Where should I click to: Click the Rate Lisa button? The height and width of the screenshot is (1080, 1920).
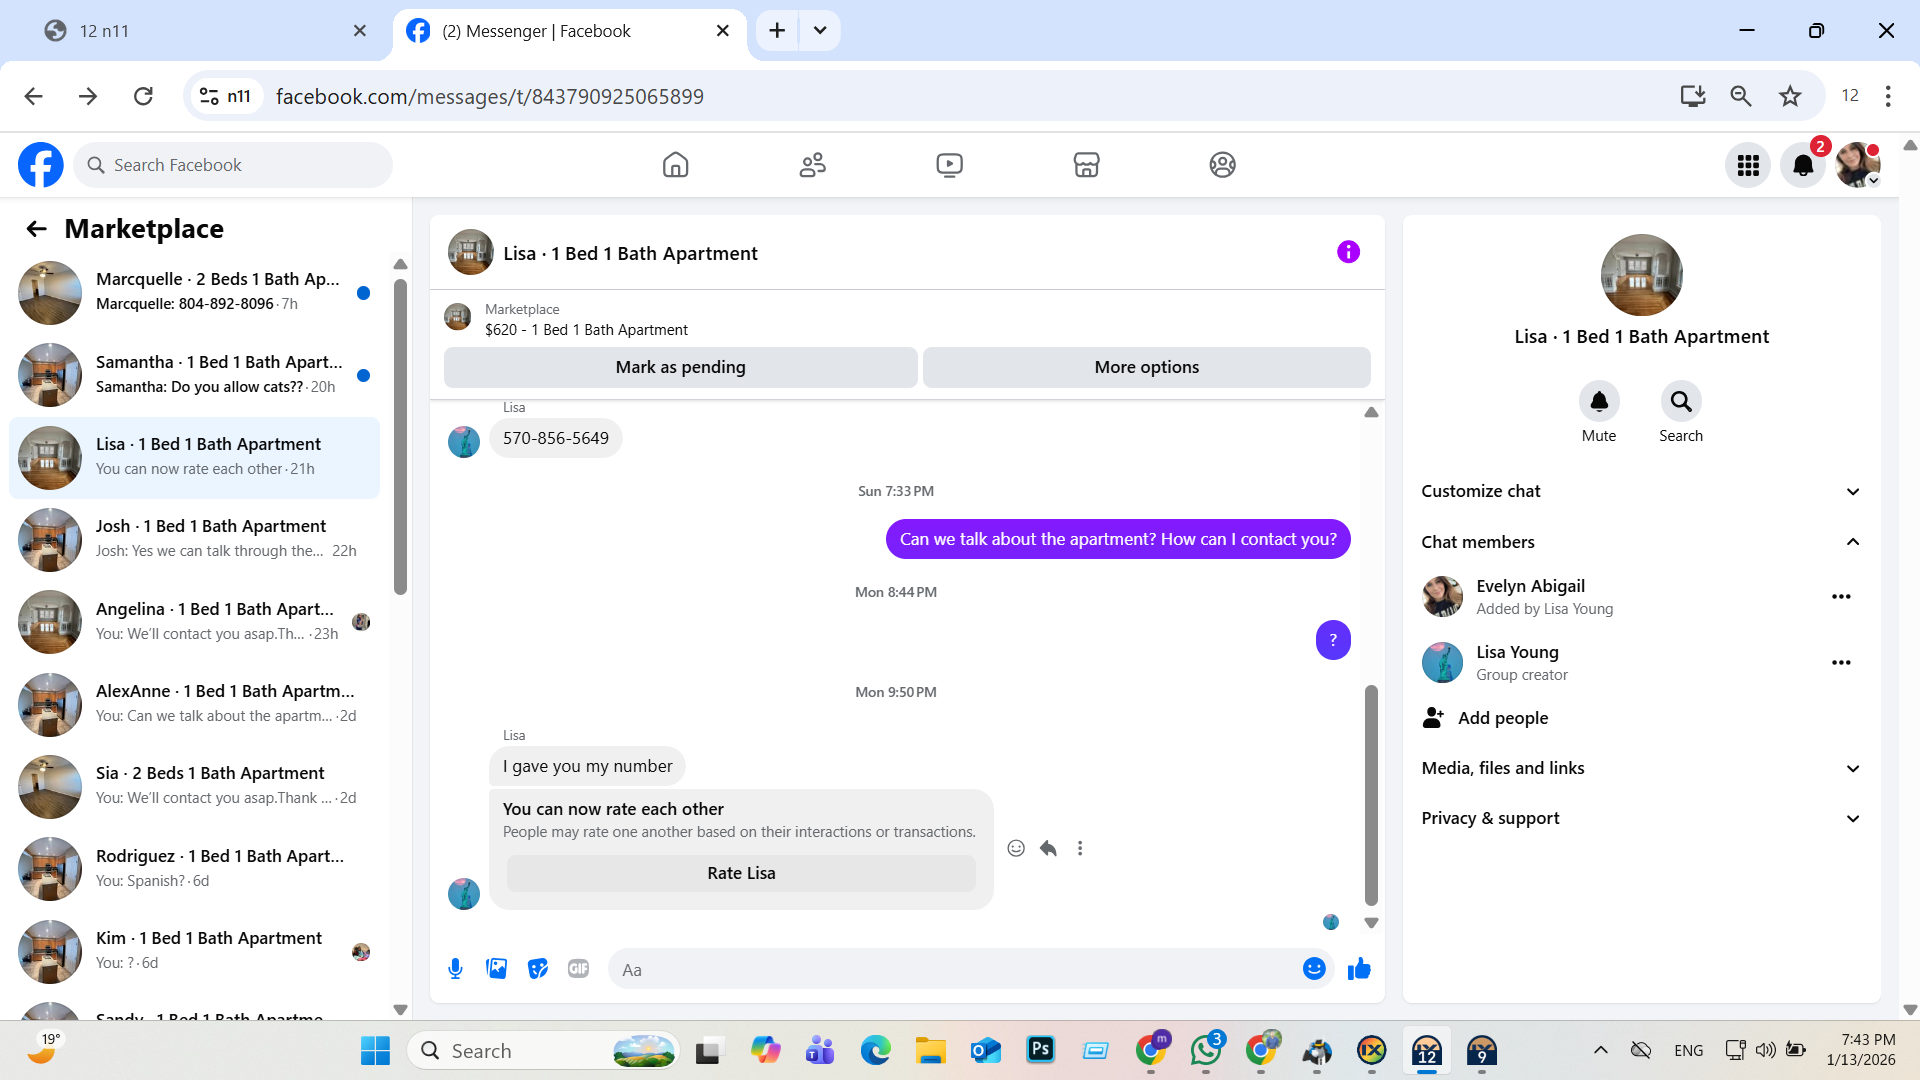741,873
